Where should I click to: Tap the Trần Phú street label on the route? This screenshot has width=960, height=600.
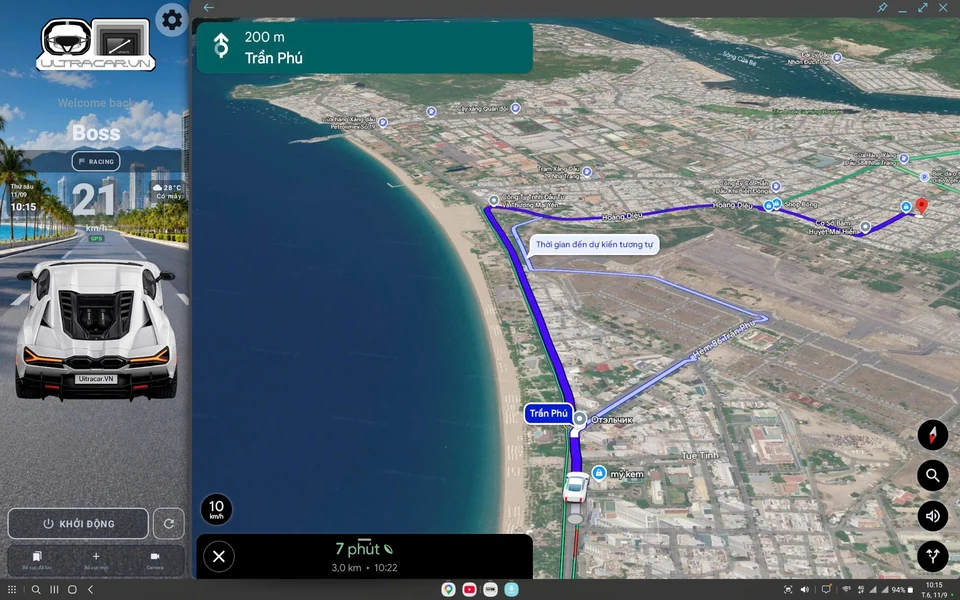549,413
